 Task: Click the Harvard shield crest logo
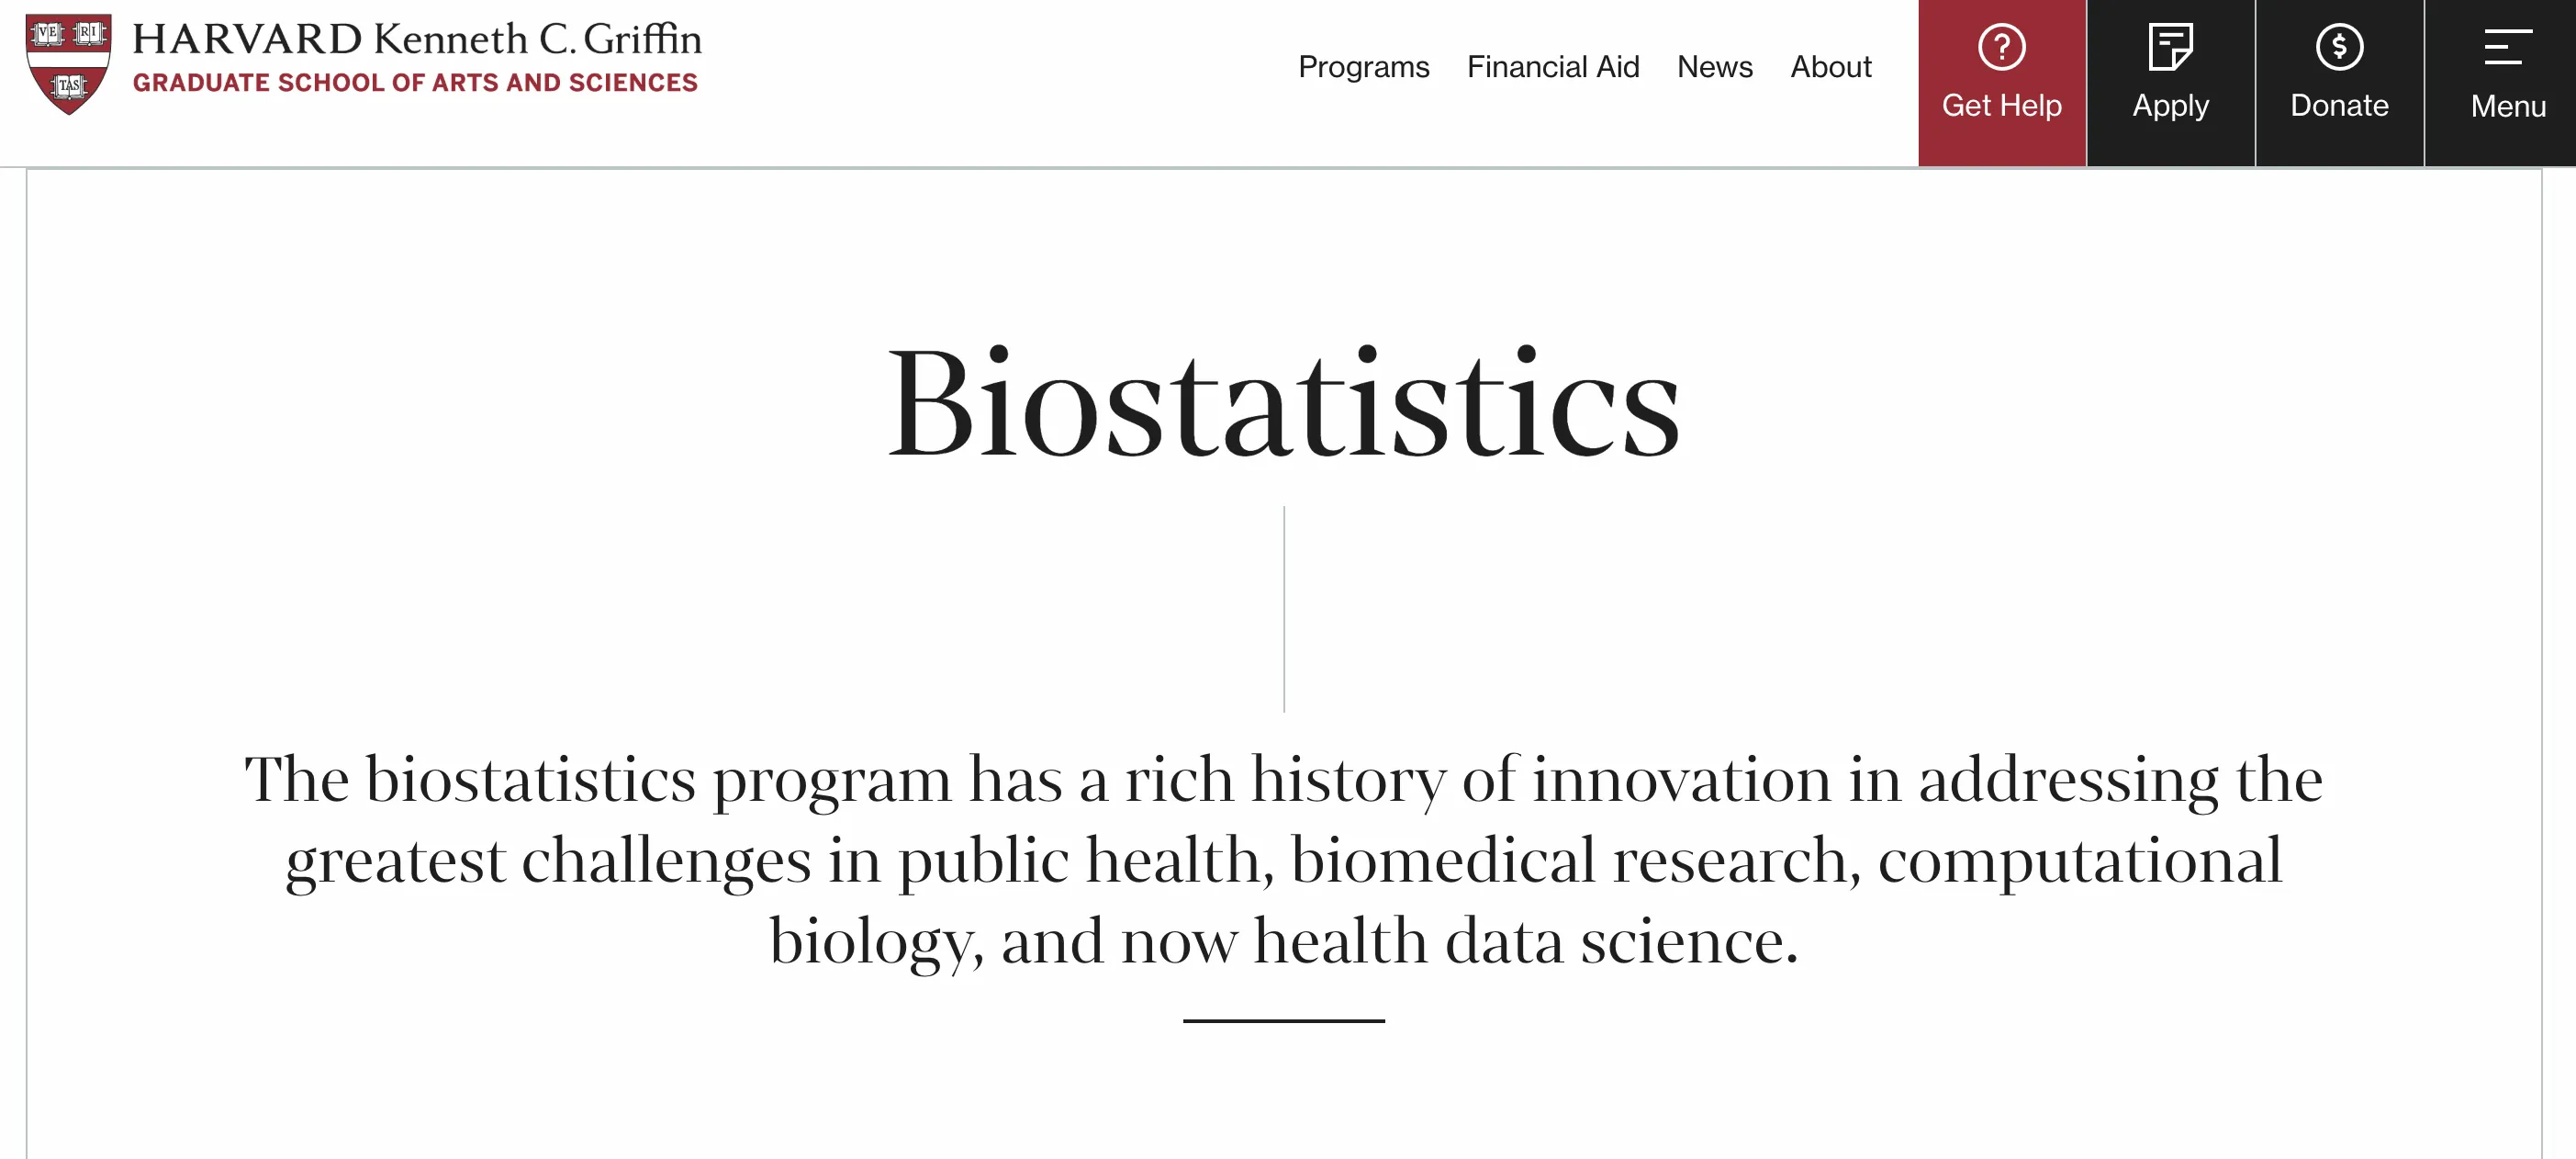click(68, 64)
